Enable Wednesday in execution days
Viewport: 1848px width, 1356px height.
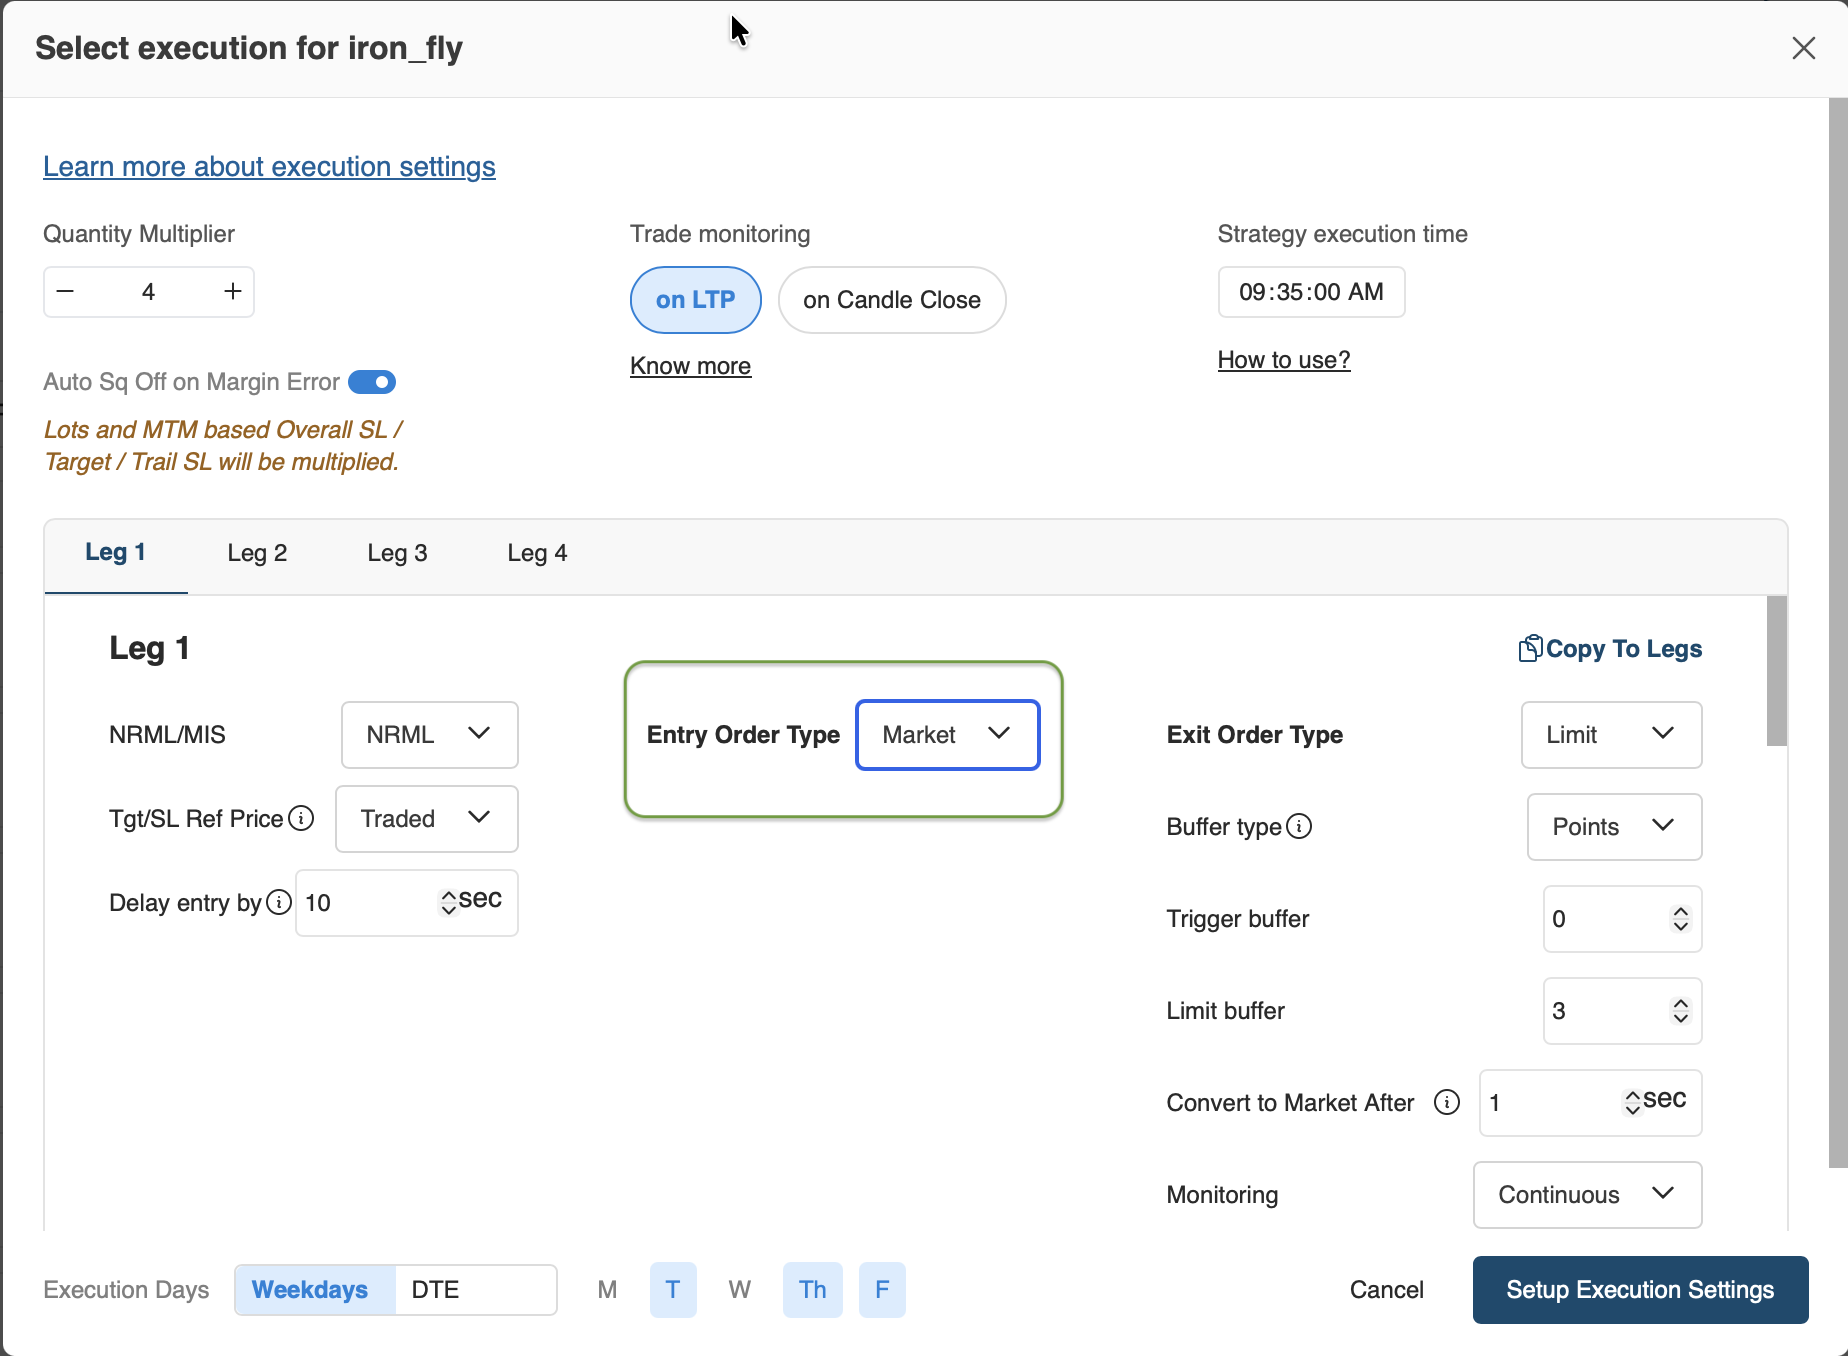click(x=739, y=1290)
